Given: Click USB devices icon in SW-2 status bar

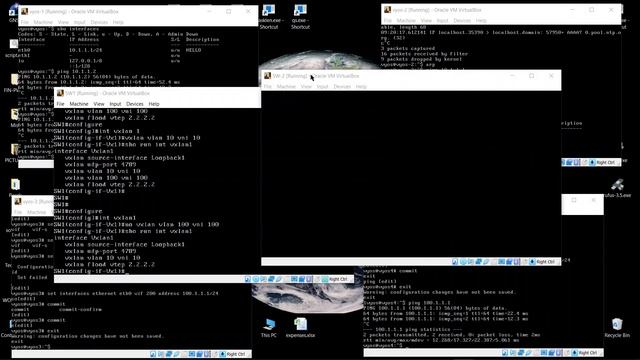Looking at the screenshot, I should 486,262.
